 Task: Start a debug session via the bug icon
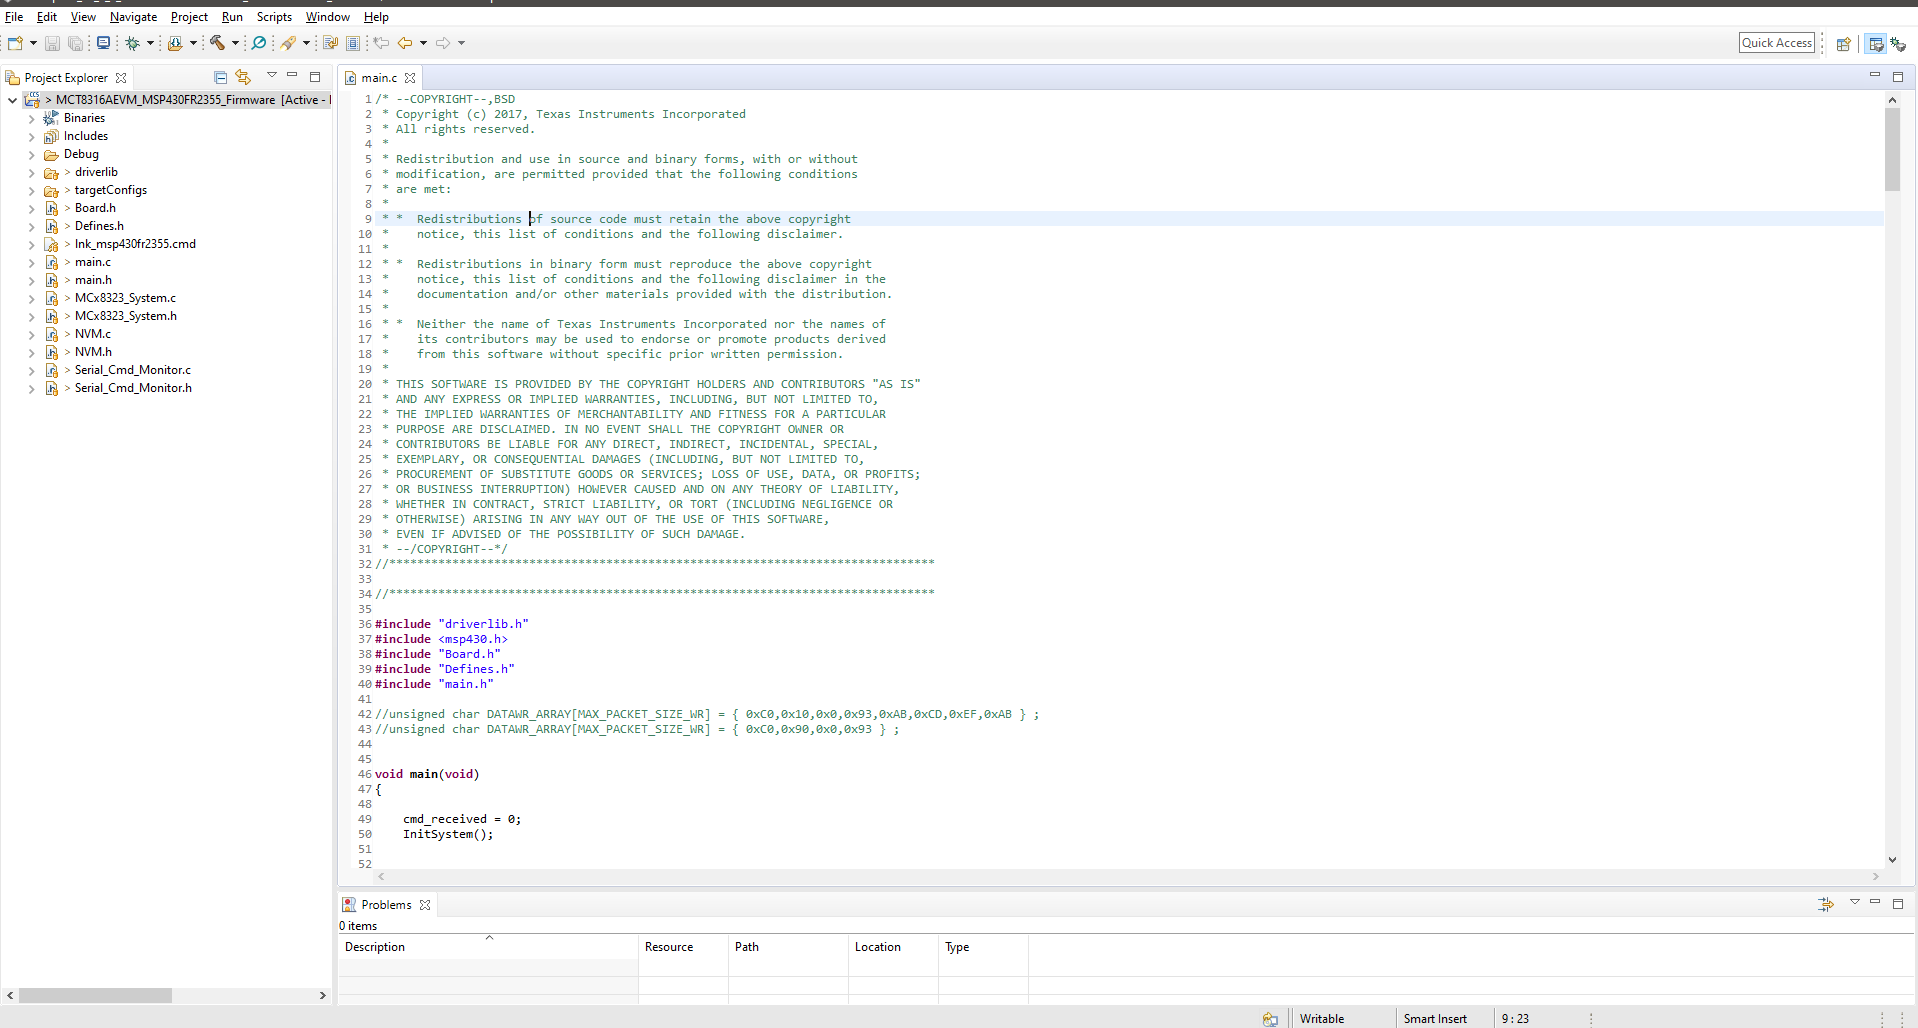tap(133, 43)
